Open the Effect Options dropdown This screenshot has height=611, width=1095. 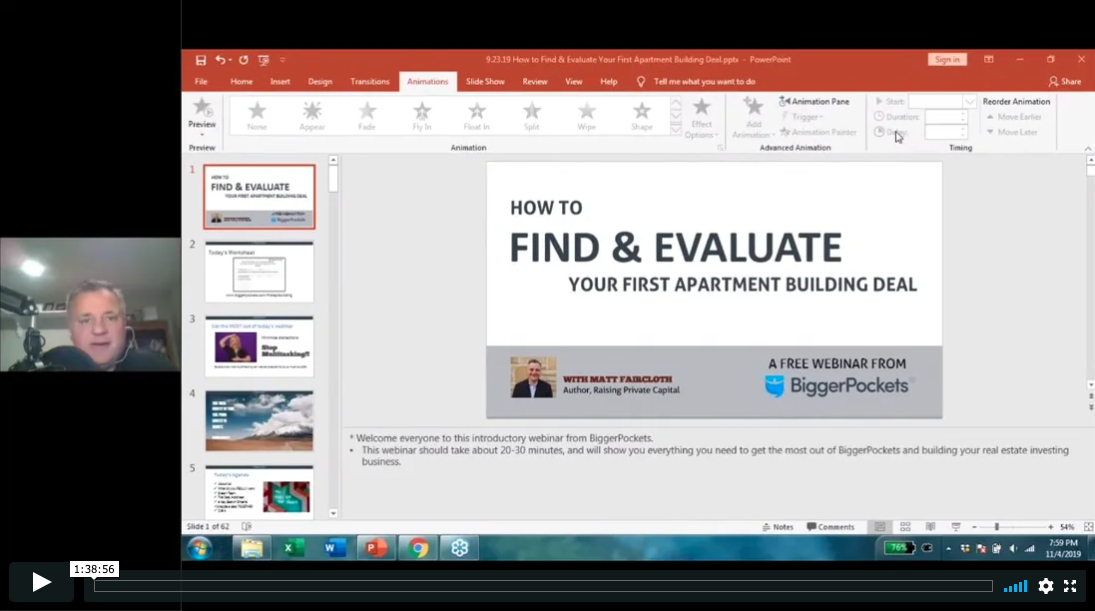[701, 119]
